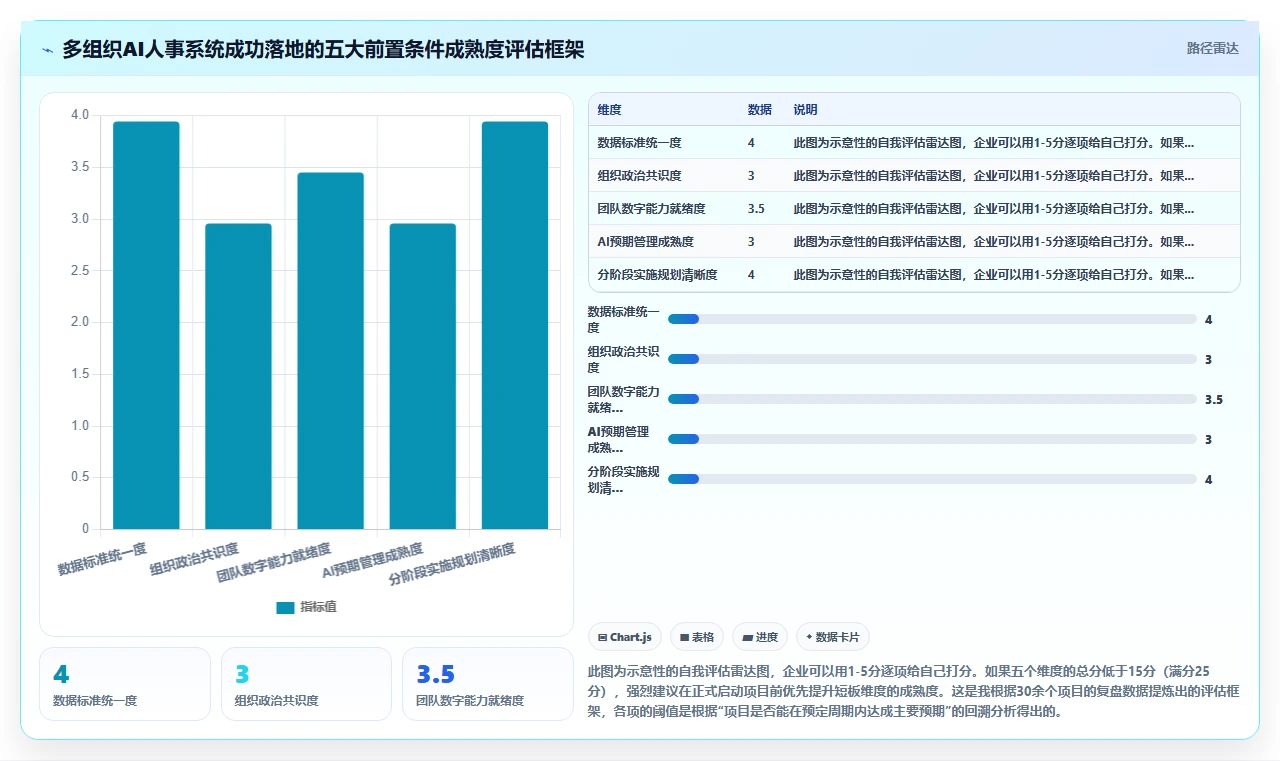Open the 组织政治共识度 data card showing 3
The image size is (1280, 761).
coord(306,684)
